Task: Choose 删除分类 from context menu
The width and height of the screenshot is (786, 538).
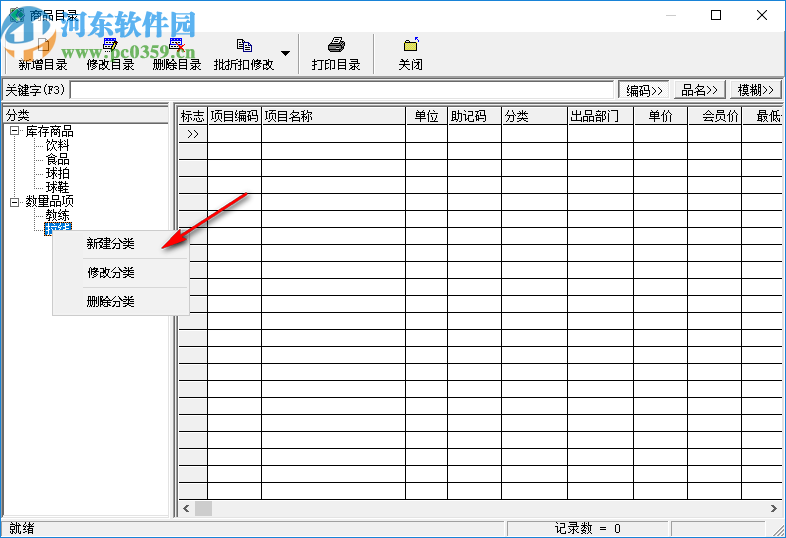Action: click(110, 302)
